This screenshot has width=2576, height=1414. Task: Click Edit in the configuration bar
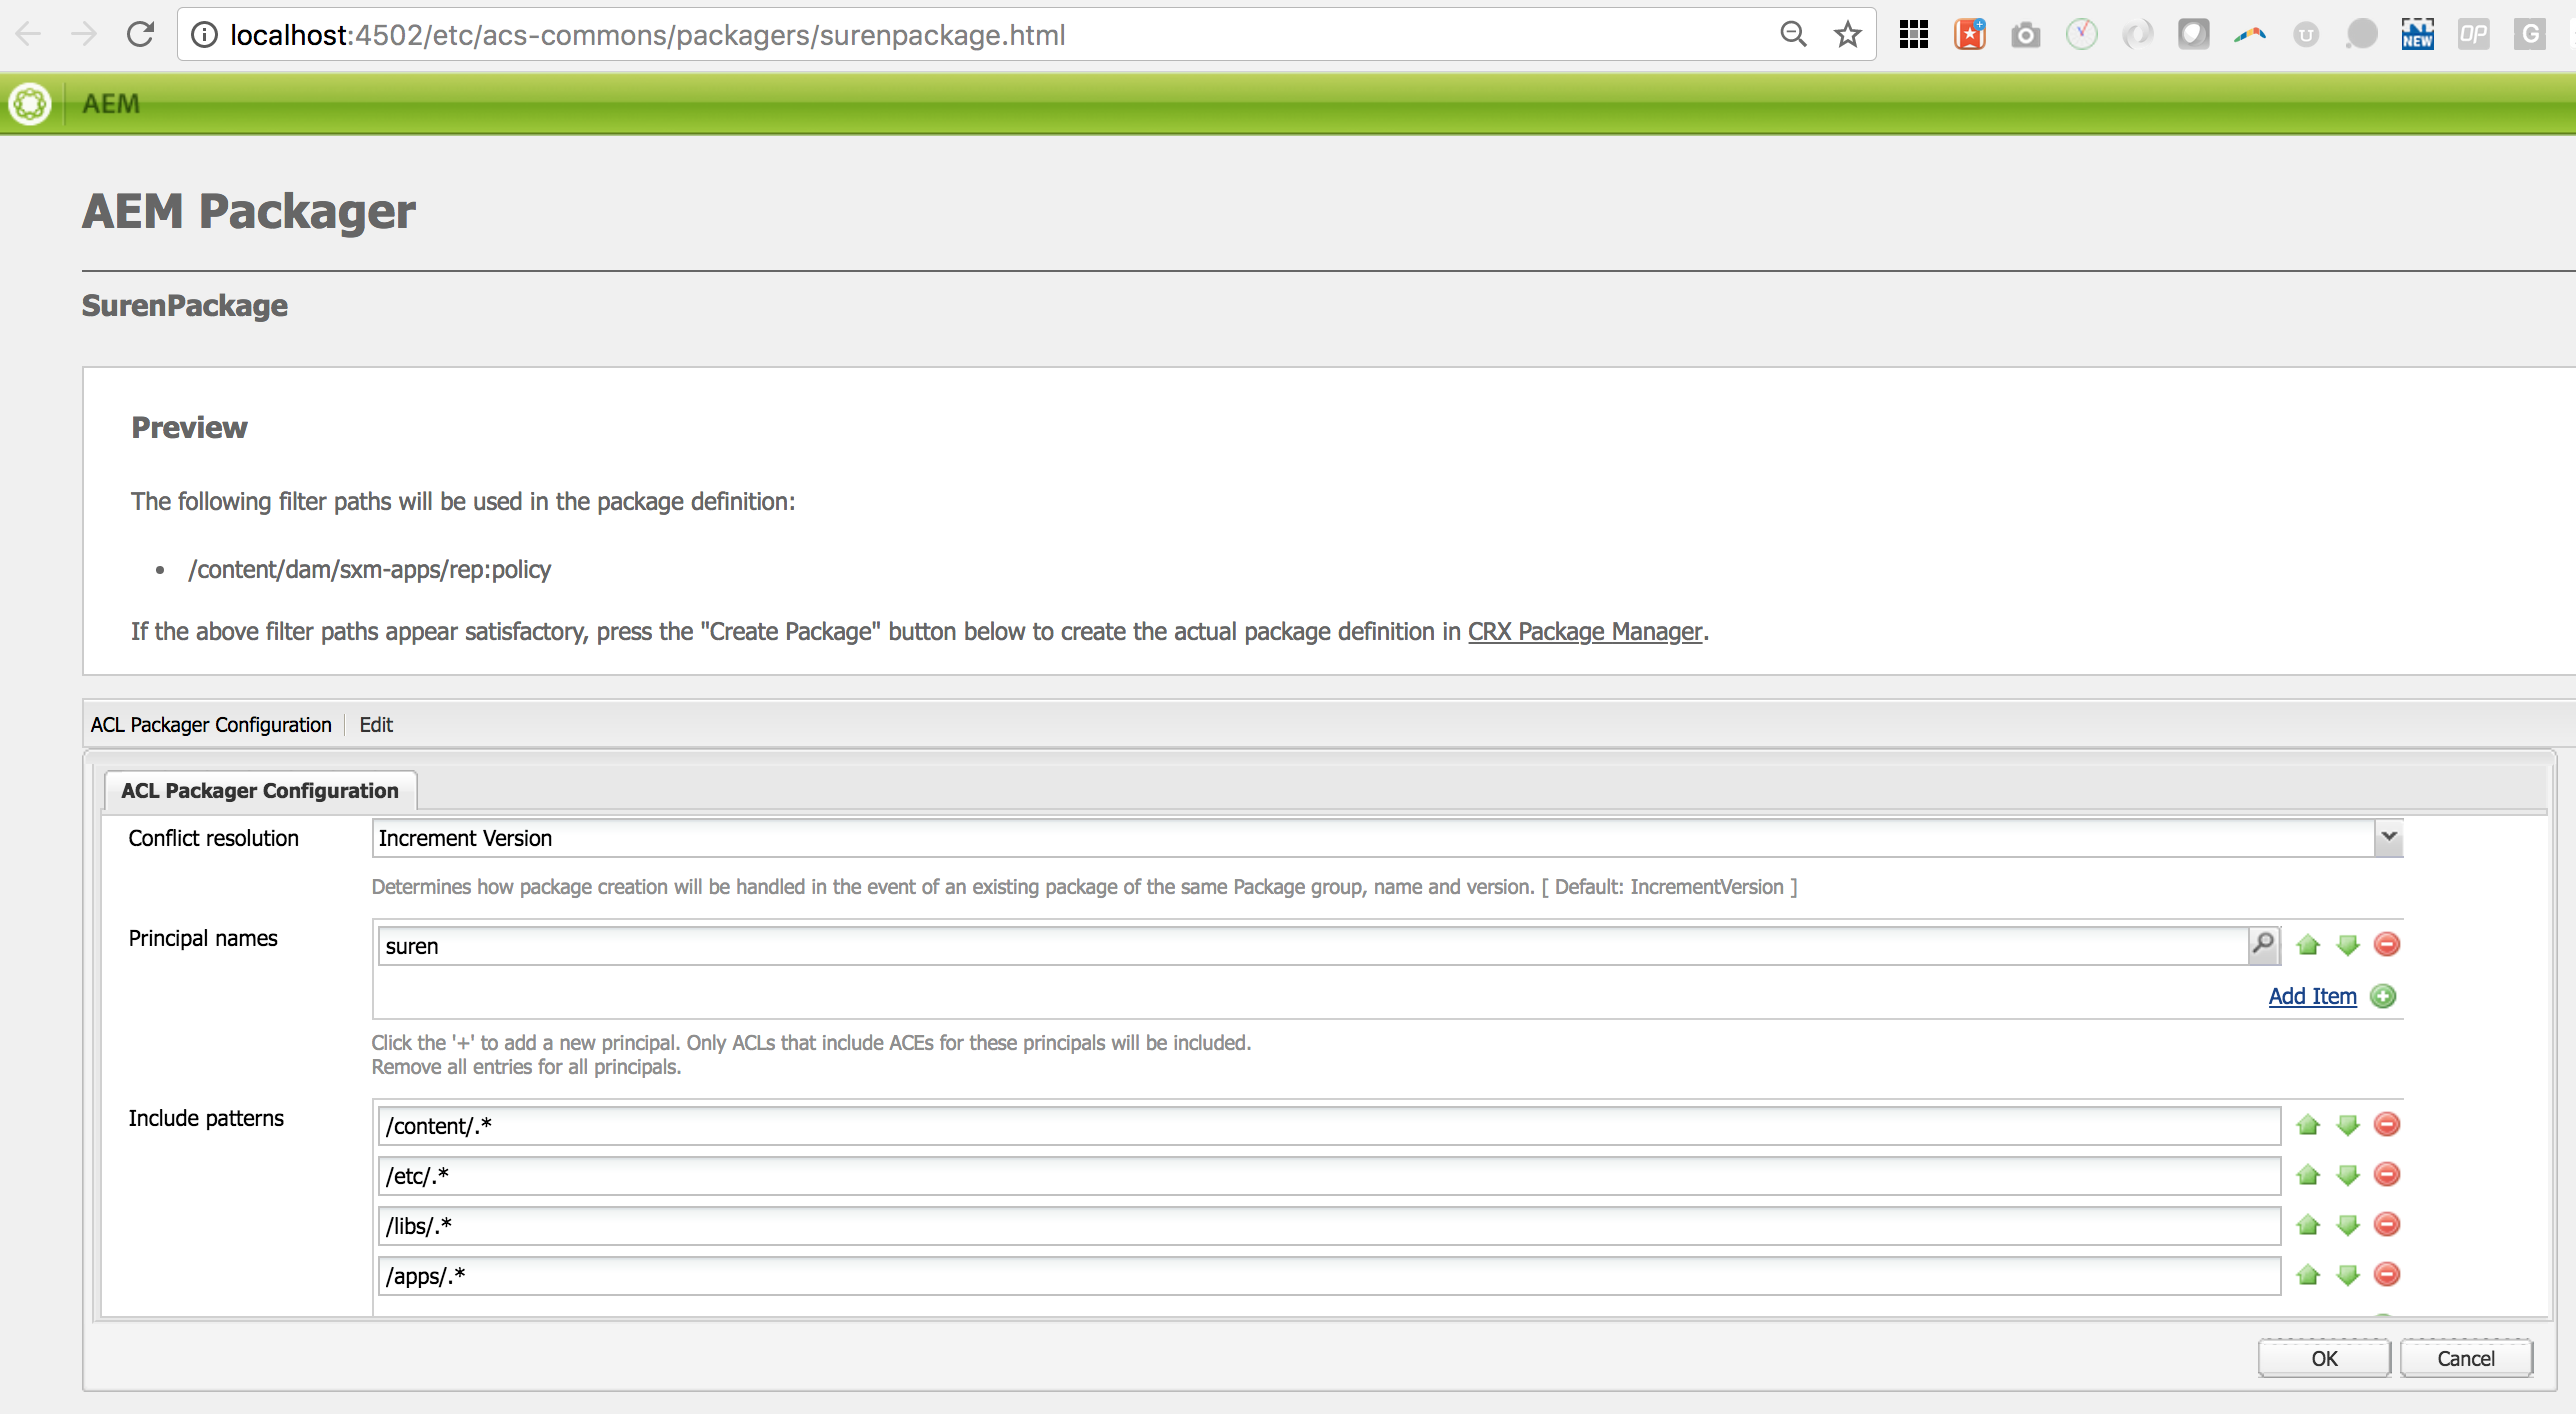coord(376,724)
